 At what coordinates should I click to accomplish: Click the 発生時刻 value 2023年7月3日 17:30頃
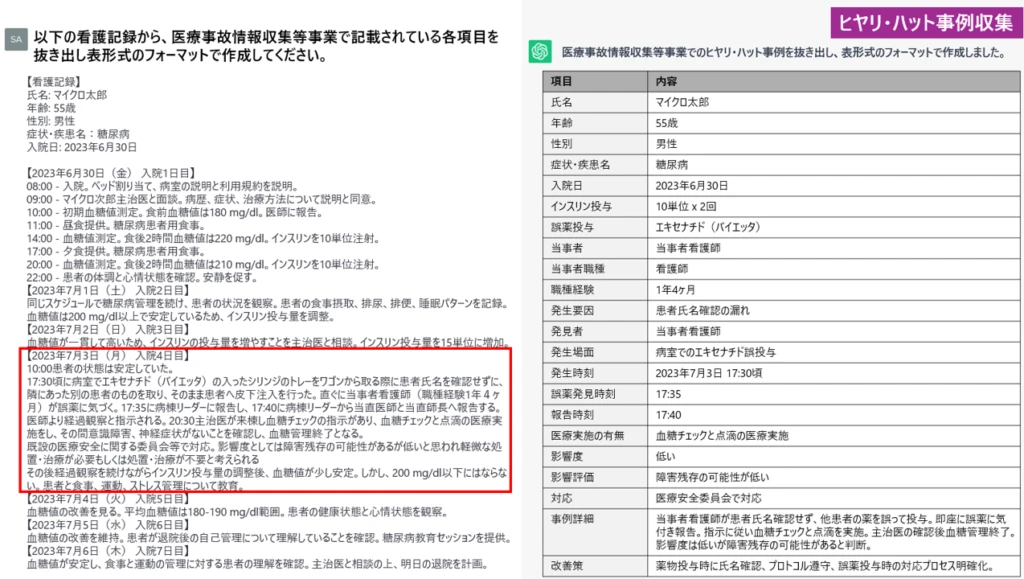point(711,373)
